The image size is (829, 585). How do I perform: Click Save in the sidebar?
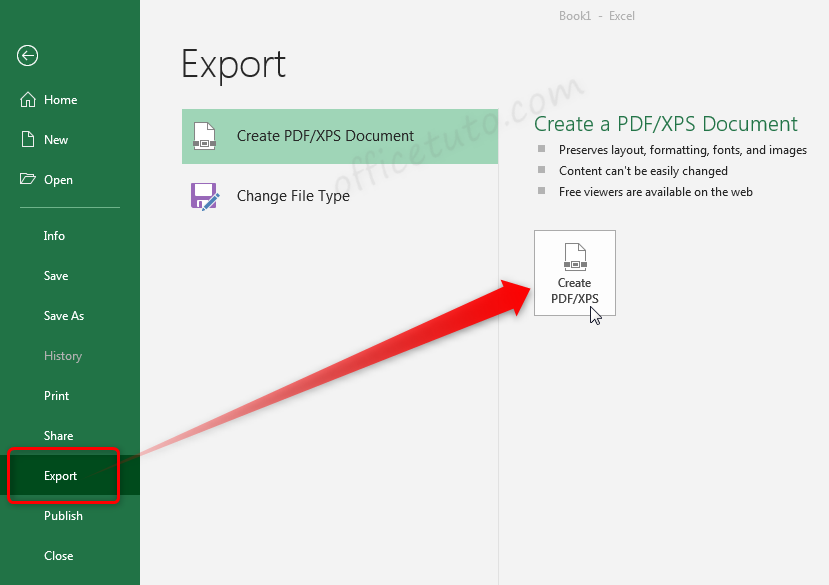[x=55, y=275]
